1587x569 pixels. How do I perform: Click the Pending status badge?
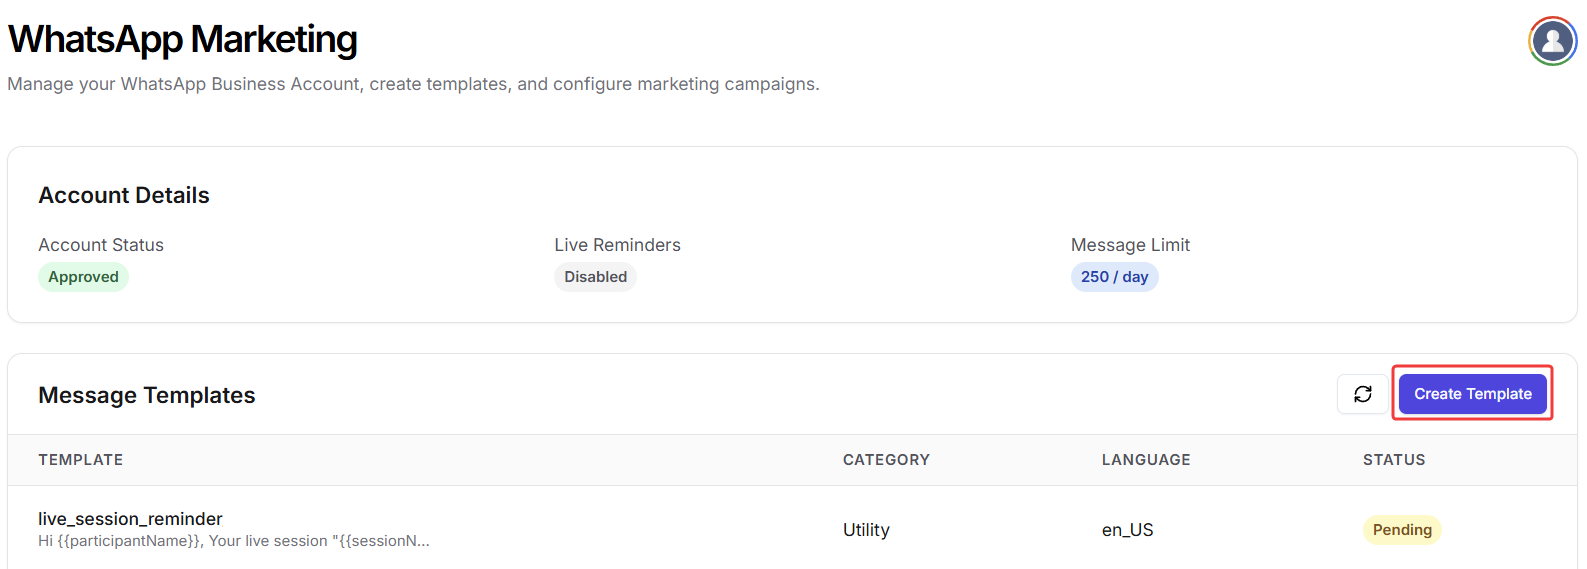[x=1401, y=530]
